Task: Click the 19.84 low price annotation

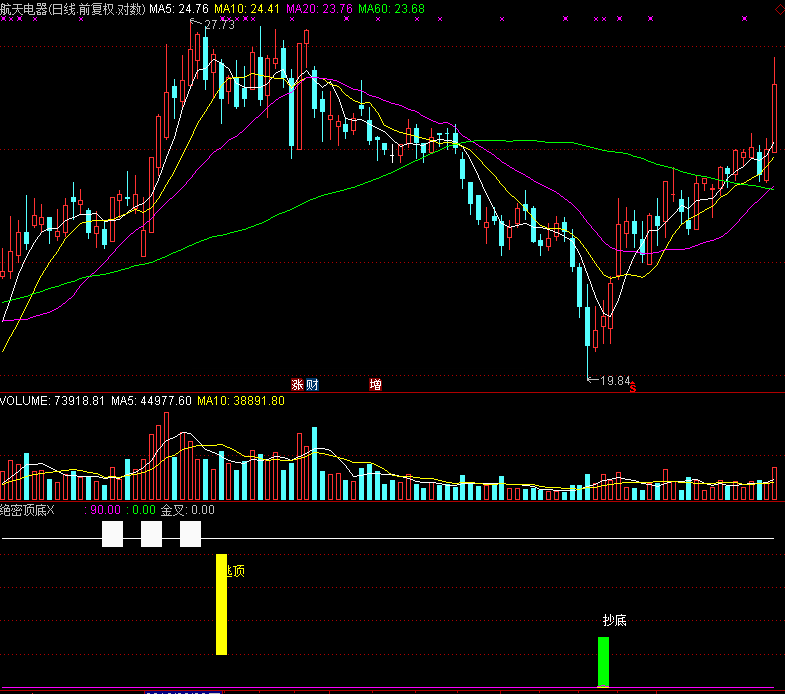Action: 615,380
